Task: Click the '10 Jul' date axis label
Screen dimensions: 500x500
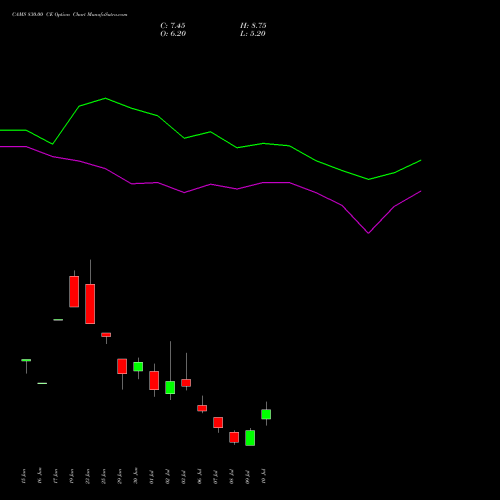Action: pos(264,476)
